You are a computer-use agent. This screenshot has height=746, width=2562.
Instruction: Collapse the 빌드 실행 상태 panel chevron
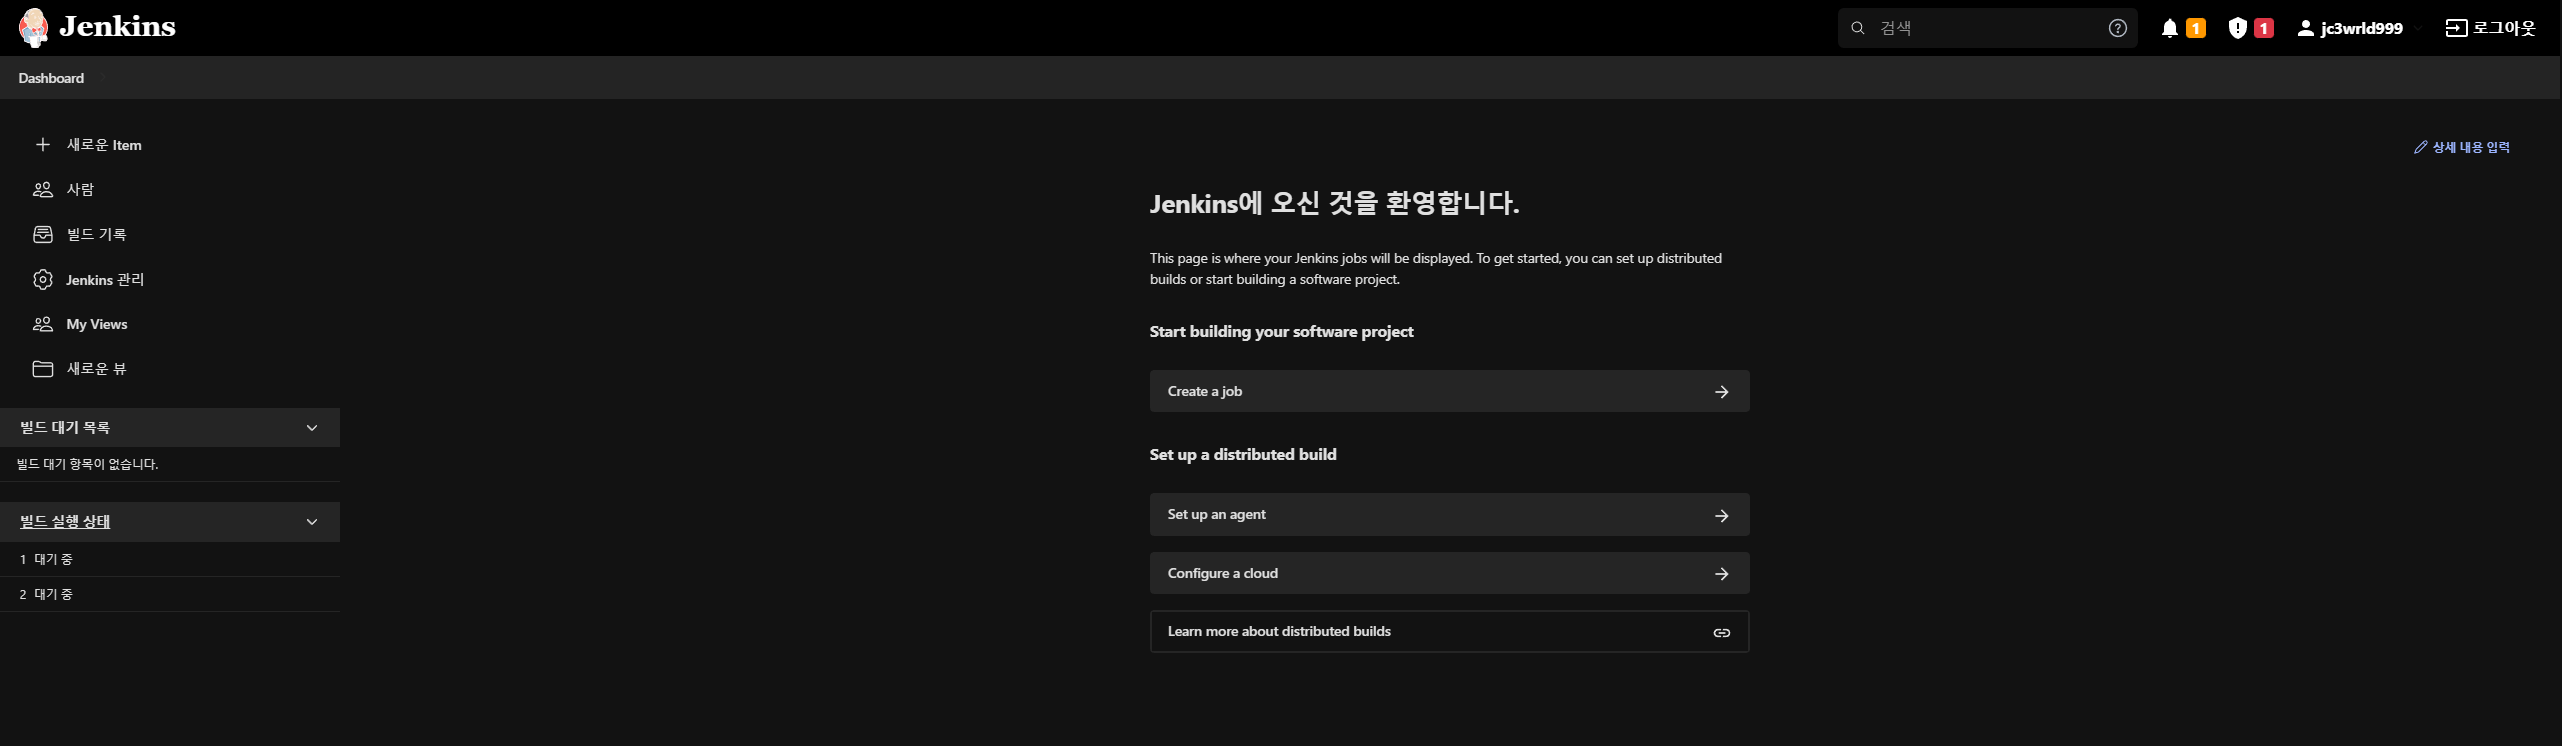tap(312, 522)
